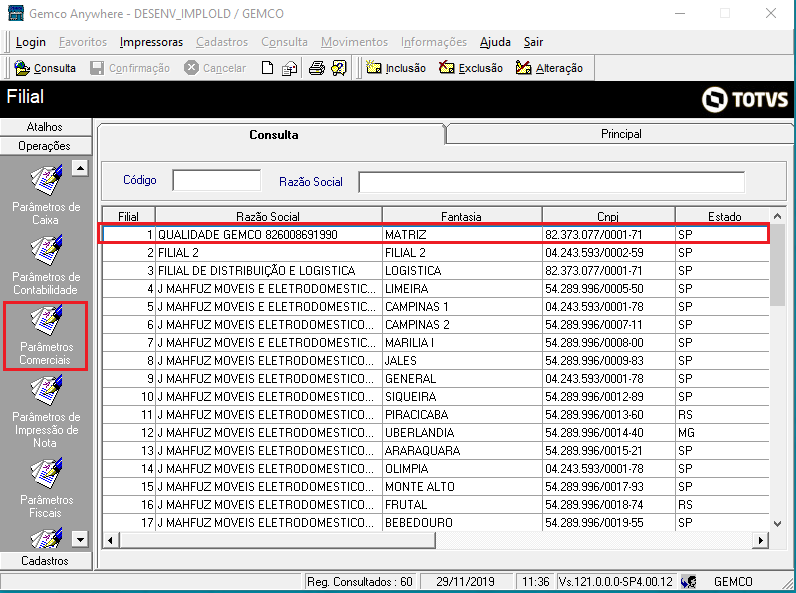Select the ARARAQUARA fantasia cell

click(462, 451)
